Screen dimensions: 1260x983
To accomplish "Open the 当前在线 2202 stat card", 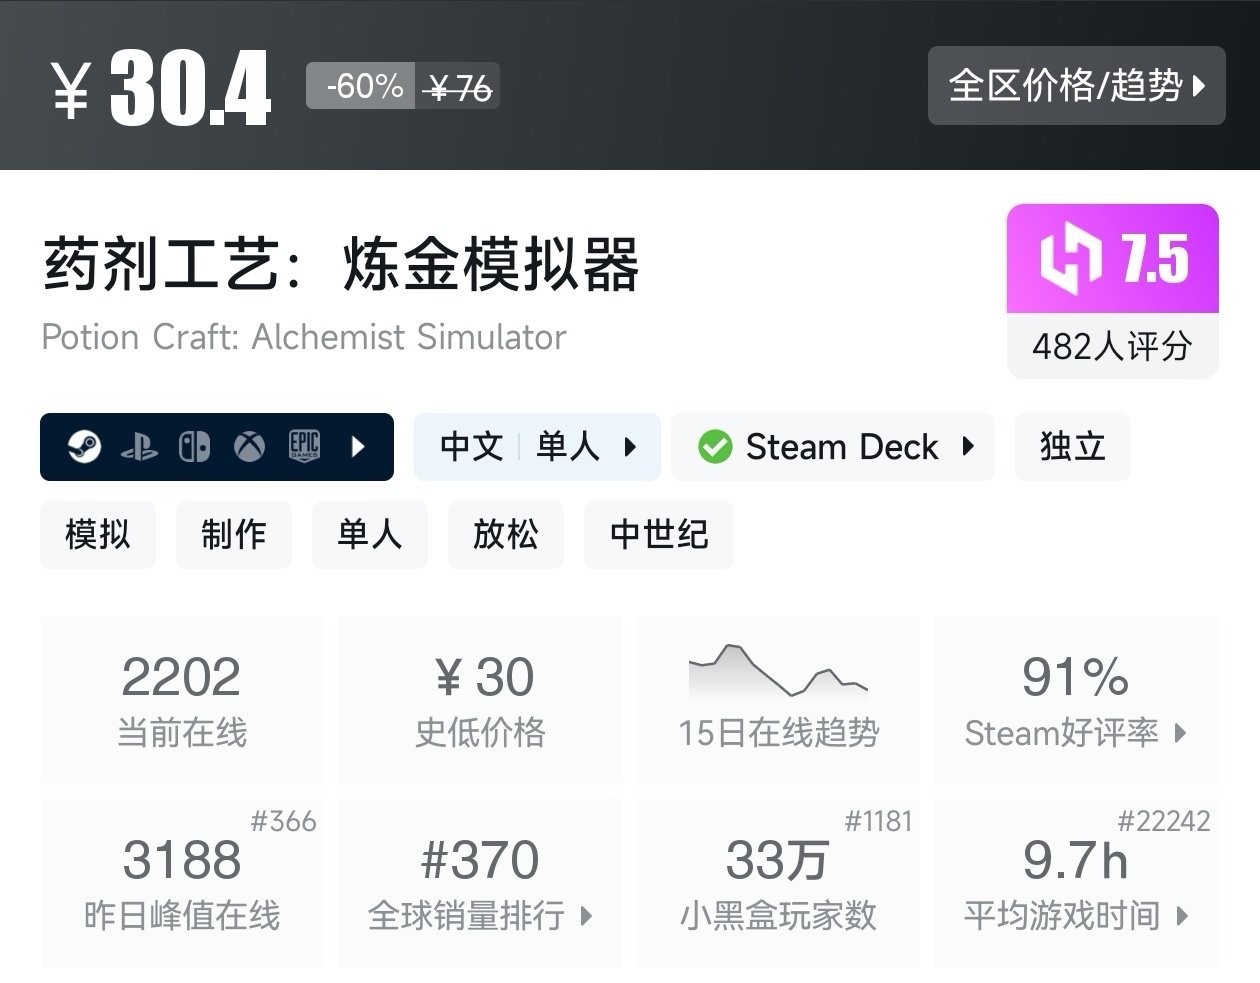I will [x=182, y=700].
